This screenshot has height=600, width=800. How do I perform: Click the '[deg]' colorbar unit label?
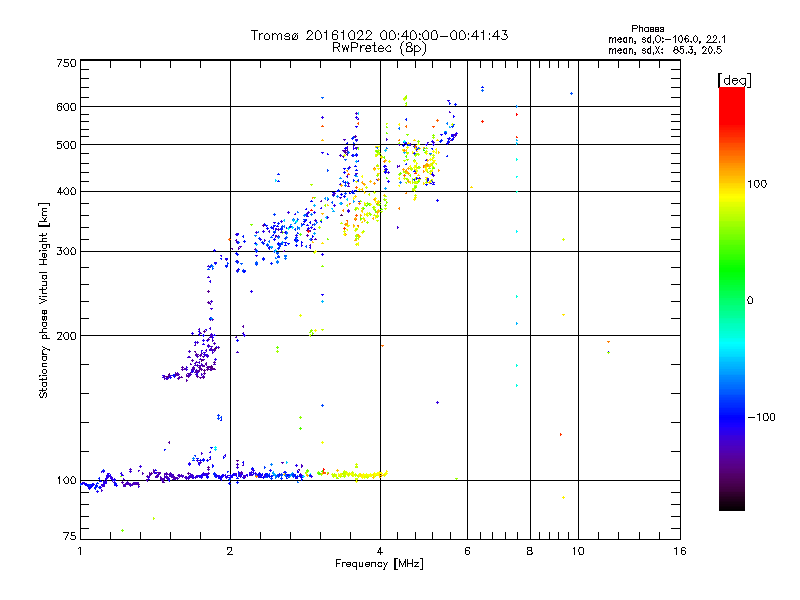tap(734, 80)
